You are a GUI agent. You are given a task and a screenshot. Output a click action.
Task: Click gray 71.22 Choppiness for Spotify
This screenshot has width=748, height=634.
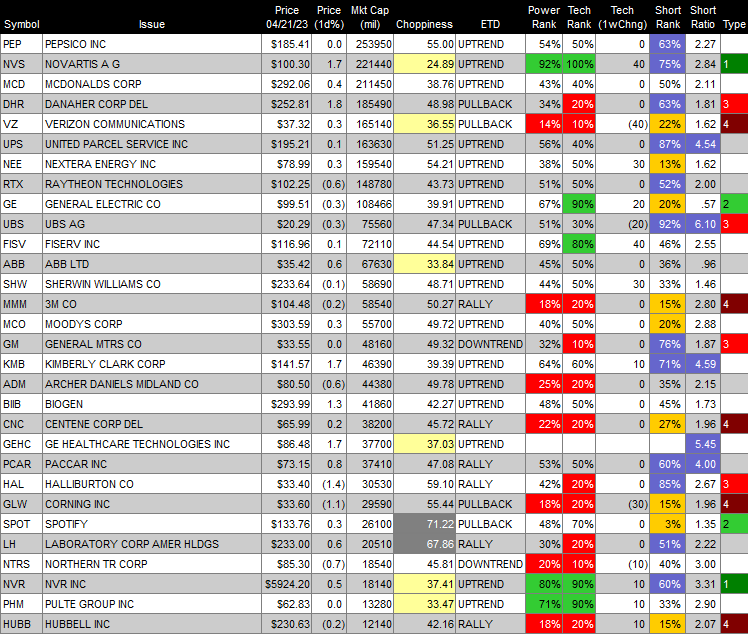pos(424,525)
